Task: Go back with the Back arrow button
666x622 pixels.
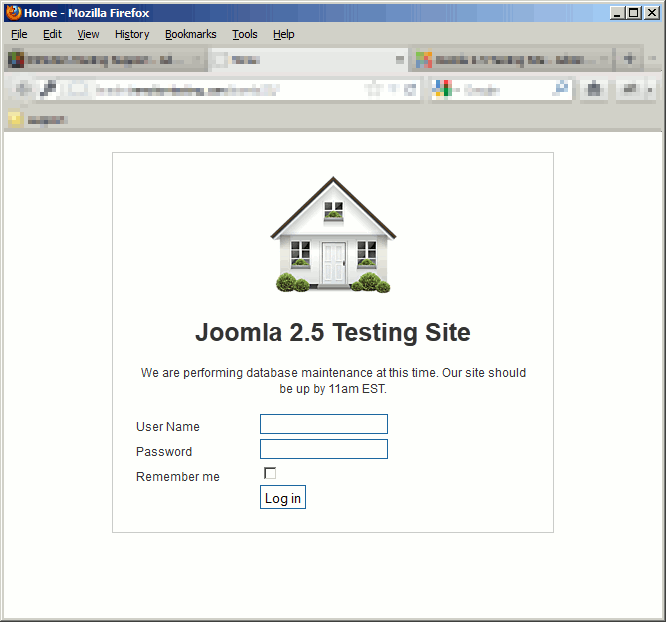Action: point(23,89)
